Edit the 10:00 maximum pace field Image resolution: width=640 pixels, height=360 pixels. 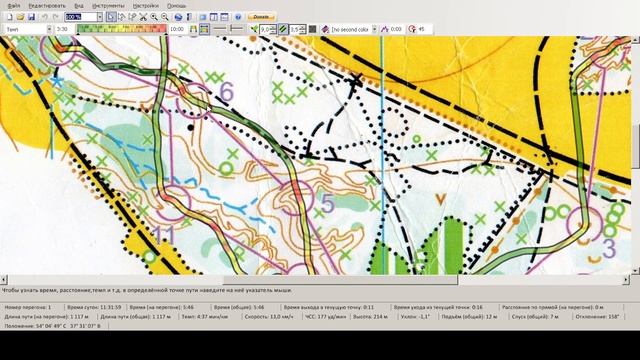pyautogui.click(x=177, y=29)
